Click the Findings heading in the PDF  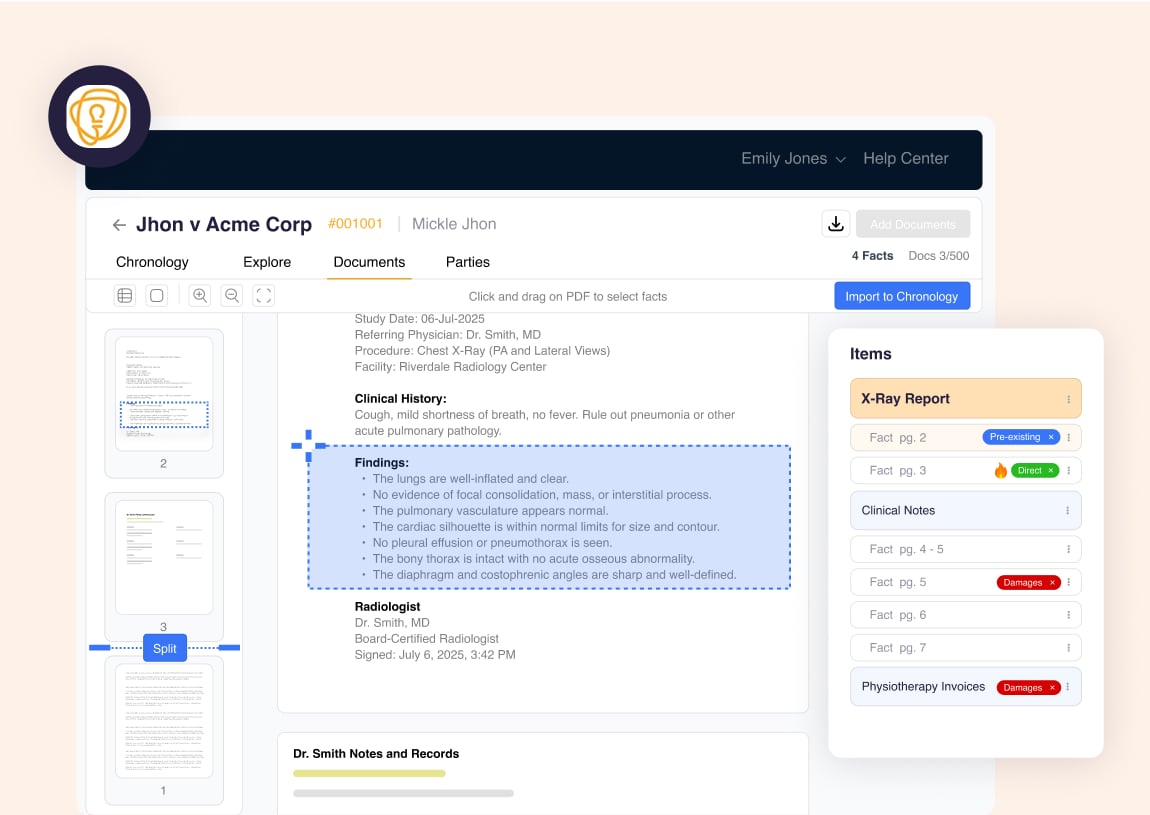[x=381, y=462]
